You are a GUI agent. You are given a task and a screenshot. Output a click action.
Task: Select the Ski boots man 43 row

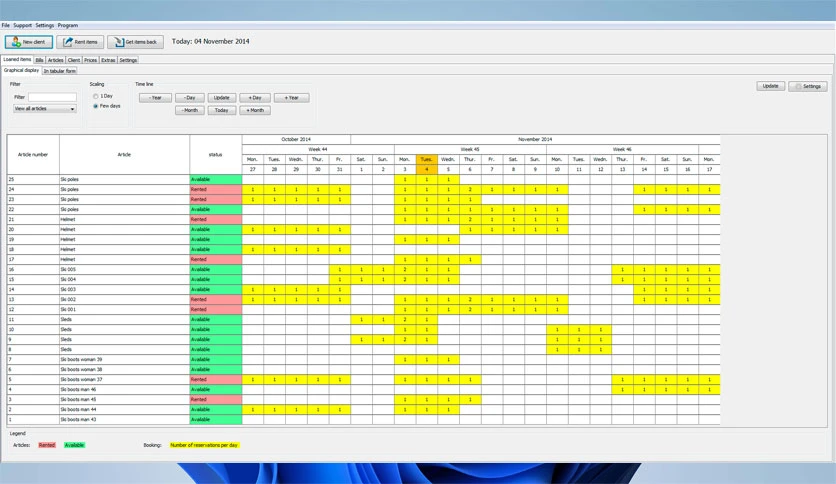click(364, 420)
